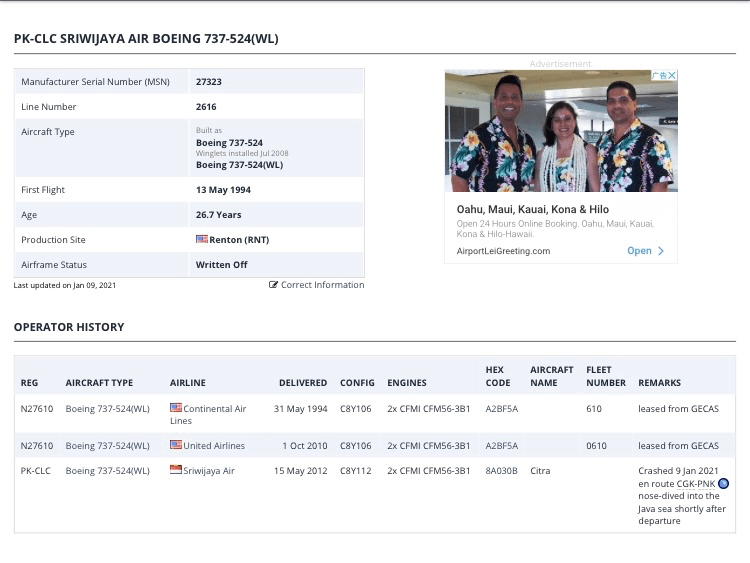Click the AirportLeiGreeting.com ad URL text
Viewport: 750px width, 563px height.
(x=504, y=251)
